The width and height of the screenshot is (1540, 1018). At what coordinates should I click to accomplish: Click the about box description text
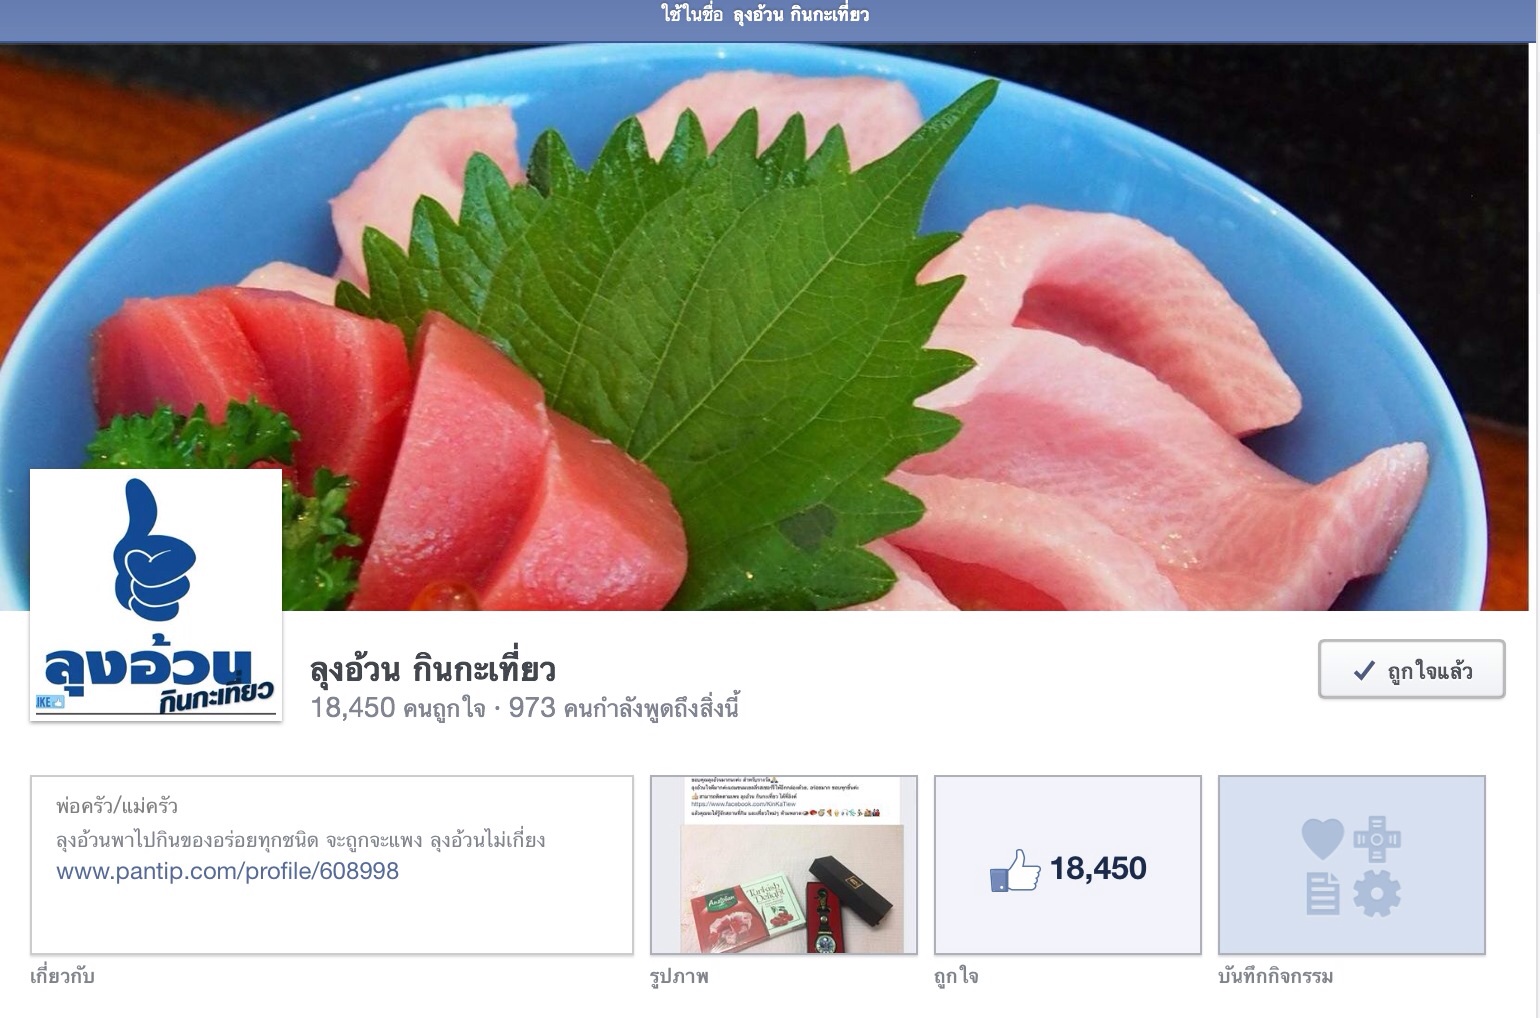coord(301,840)
